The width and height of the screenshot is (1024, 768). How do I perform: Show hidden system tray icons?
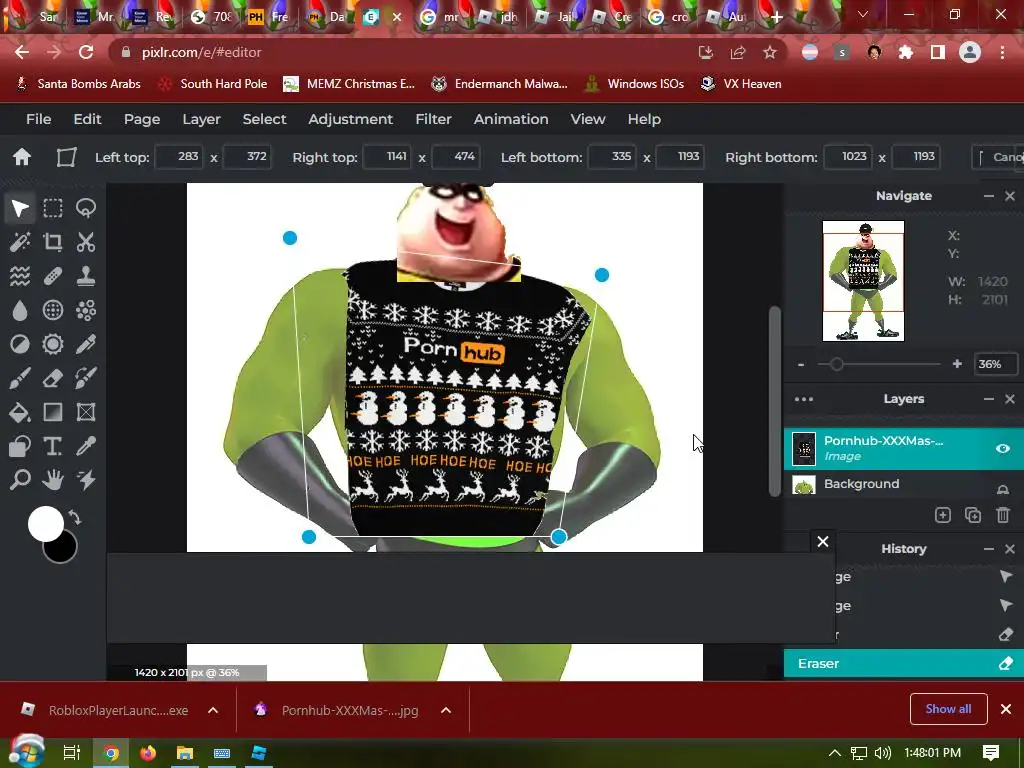tap(835, 753)
